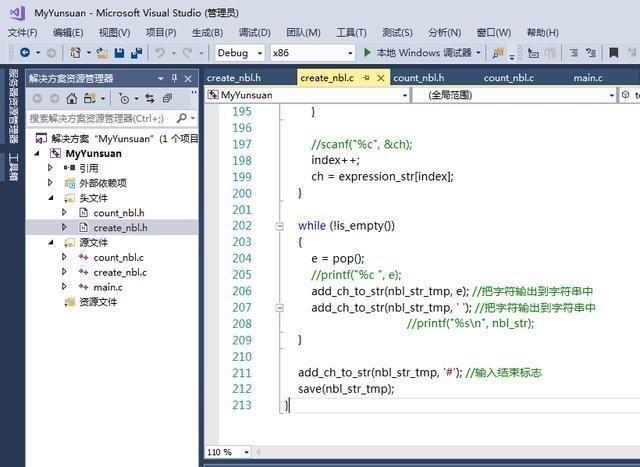
Task: Save the current file with floppy icon
Action: click(119, 53)
